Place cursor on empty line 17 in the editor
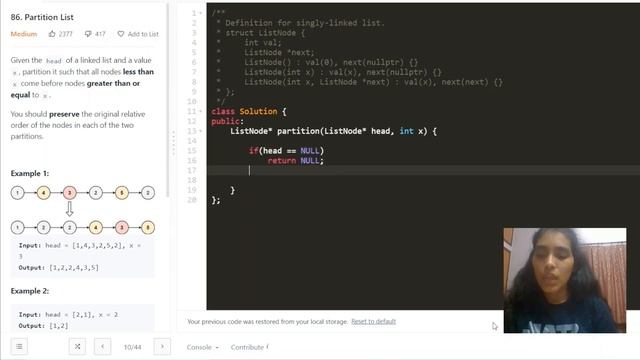This screenshot has width=640, height=360. (x=423, y=171)
